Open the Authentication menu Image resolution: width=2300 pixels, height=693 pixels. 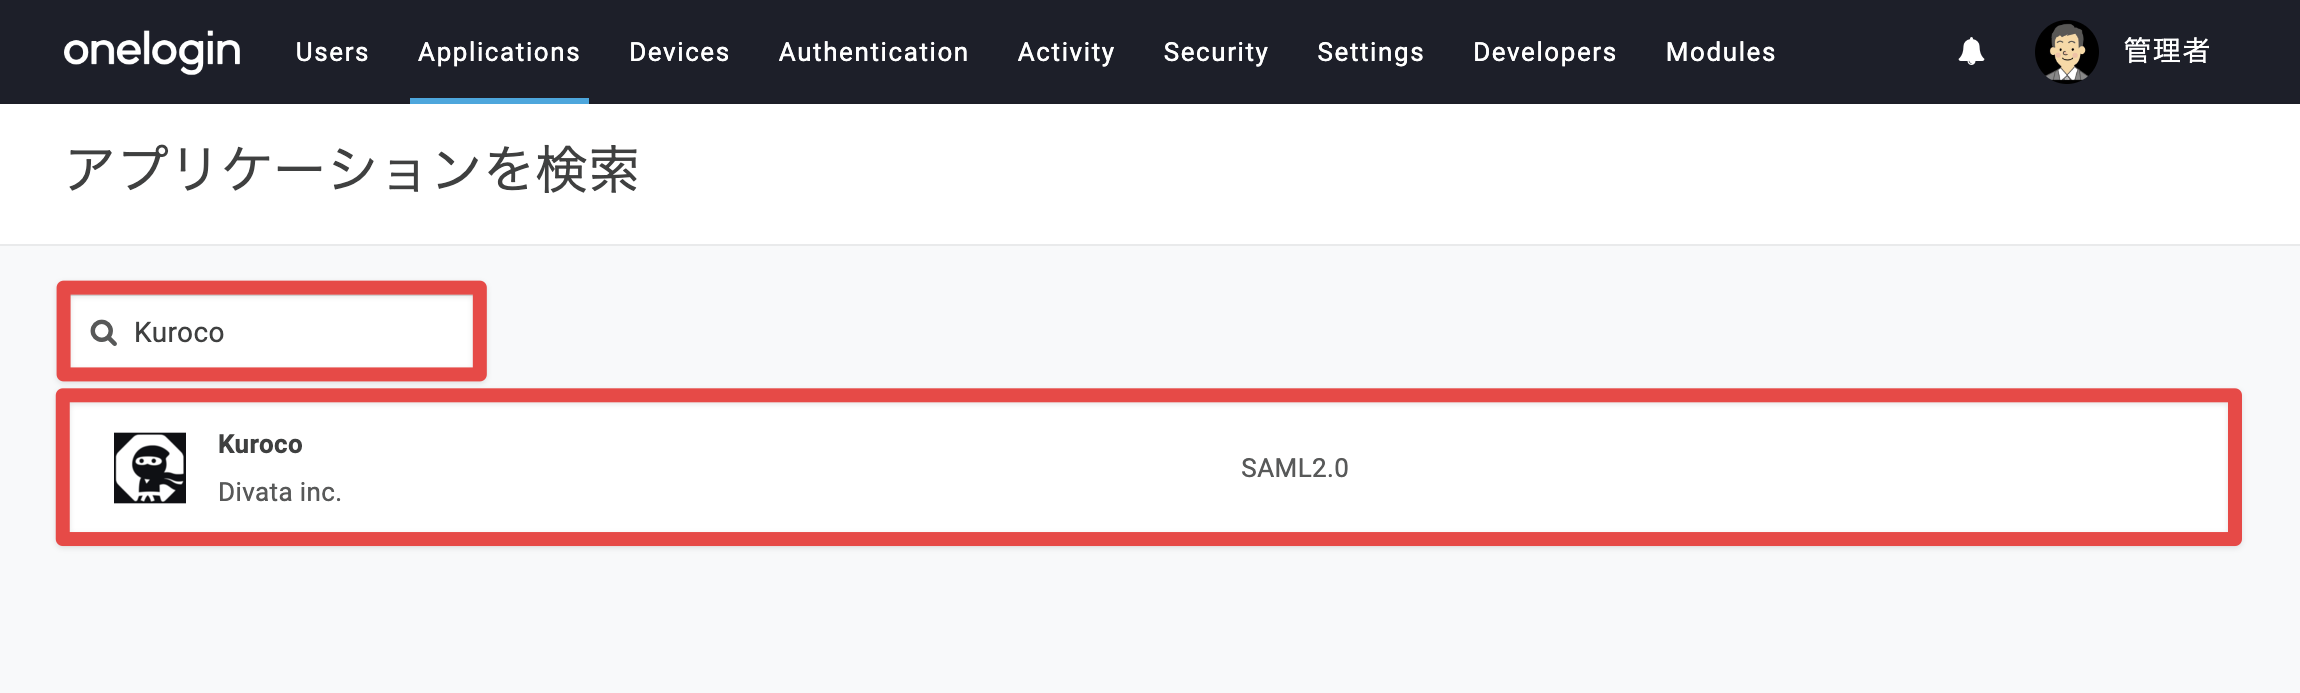pos(873,52)
